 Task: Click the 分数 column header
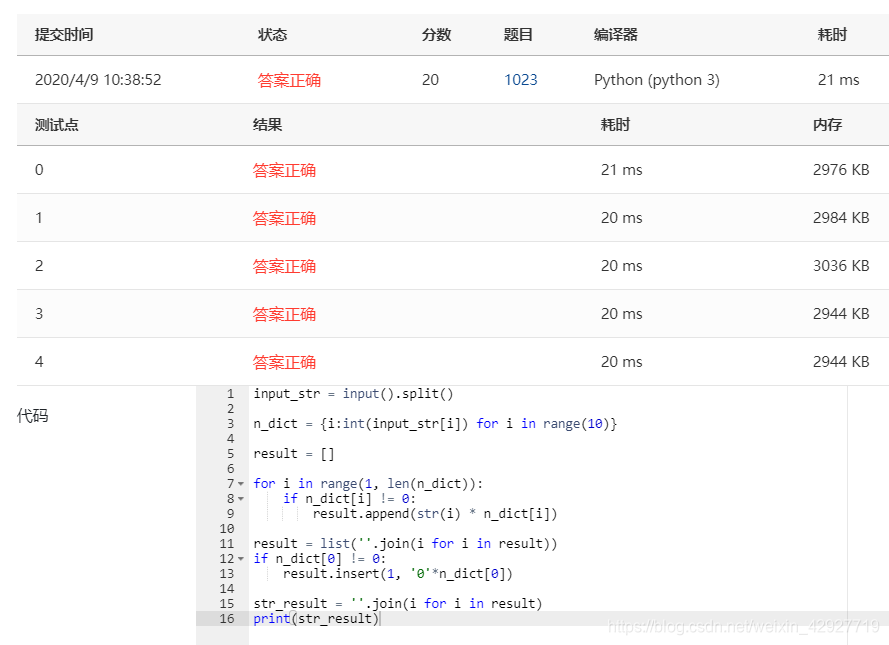[437, 35]
